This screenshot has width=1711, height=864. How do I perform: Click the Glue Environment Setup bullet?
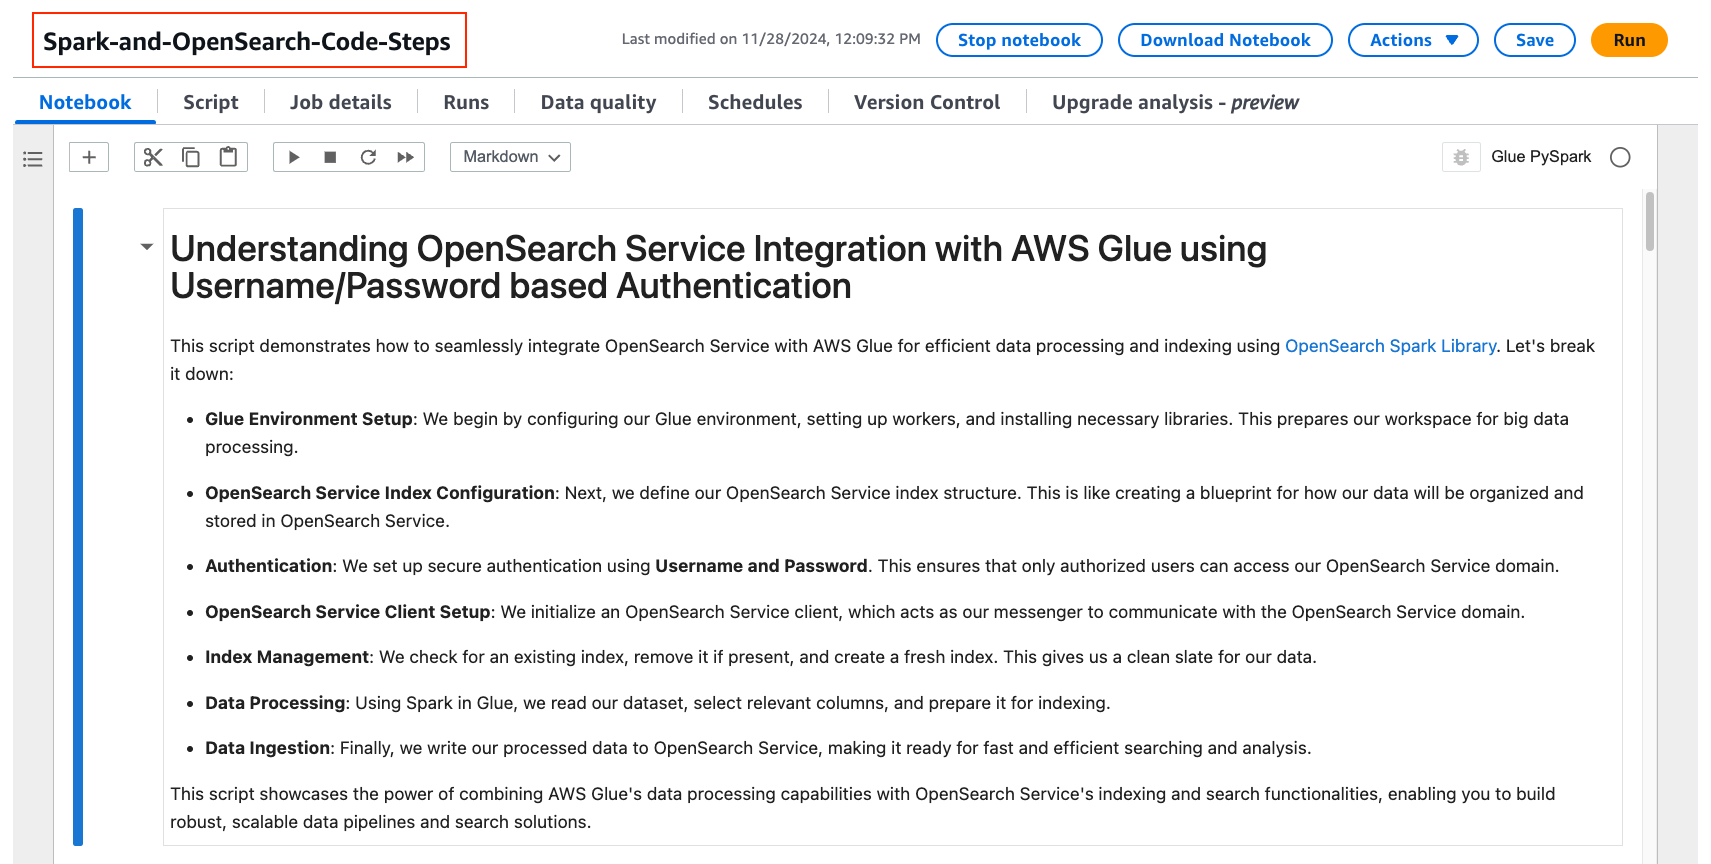click(x=887, y=433)
